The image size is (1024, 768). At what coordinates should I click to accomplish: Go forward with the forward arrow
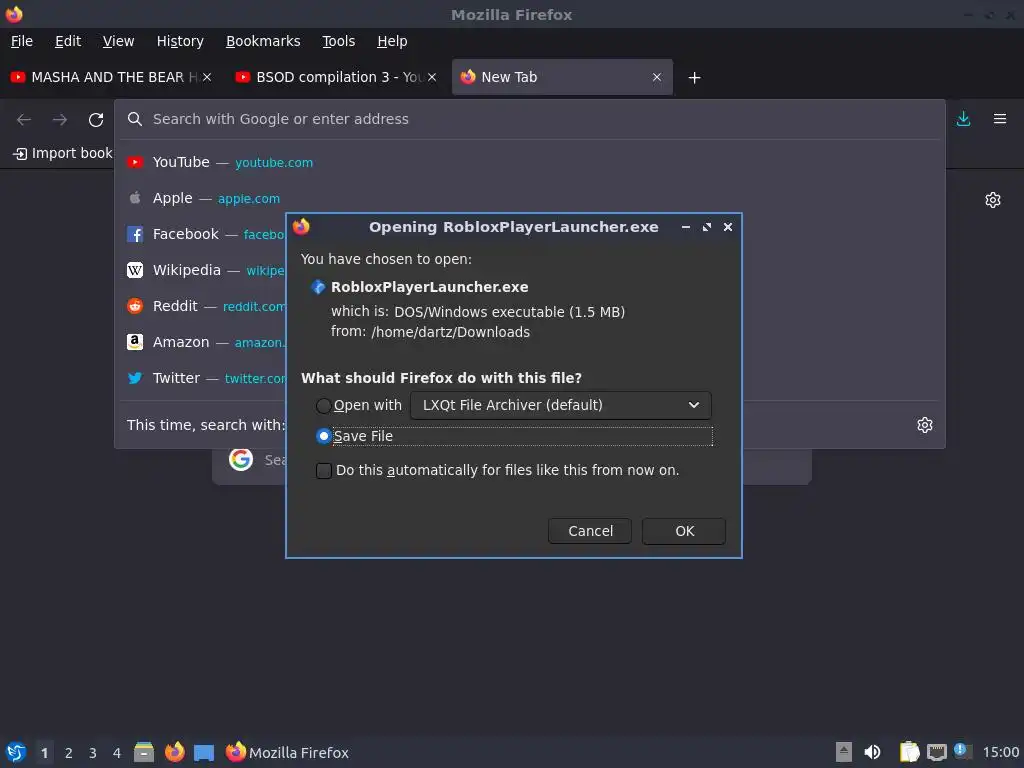coord(59,120)
